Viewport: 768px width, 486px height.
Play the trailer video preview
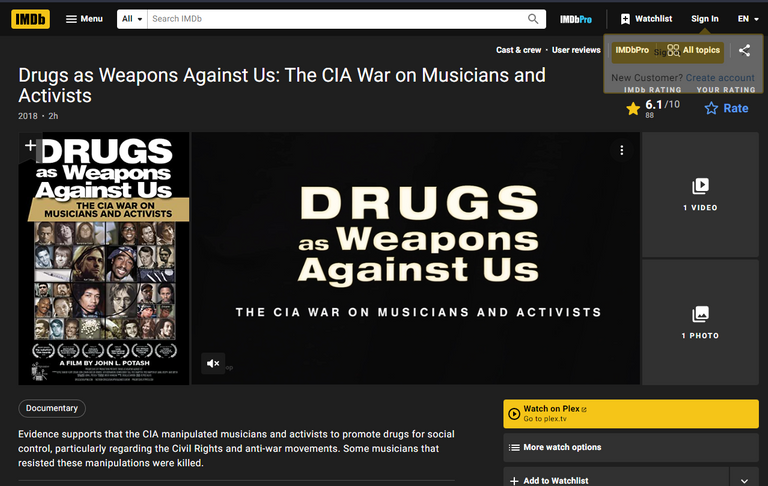click(x=415, y=258)
